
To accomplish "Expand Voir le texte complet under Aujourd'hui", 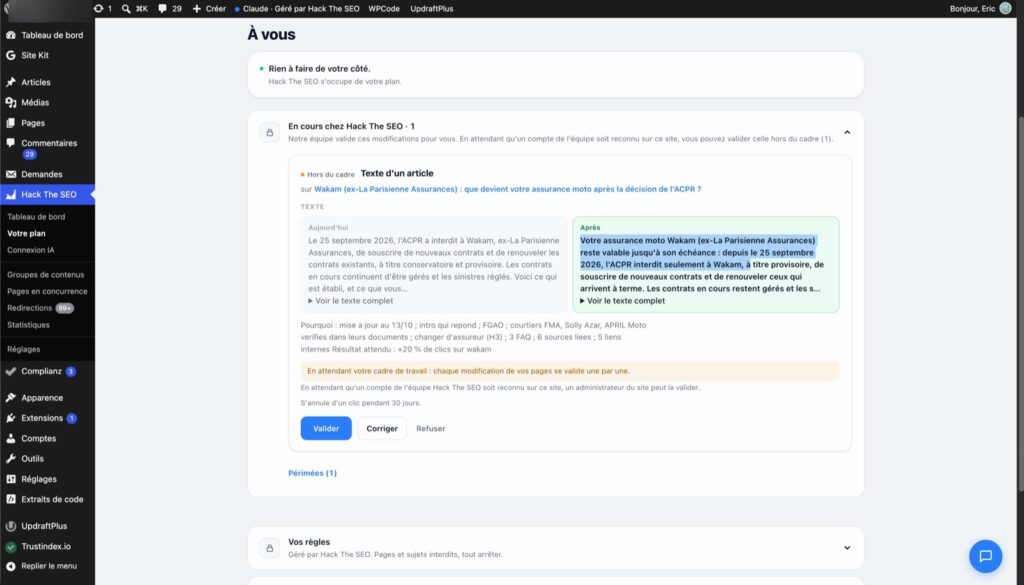I will coord(351,301).
